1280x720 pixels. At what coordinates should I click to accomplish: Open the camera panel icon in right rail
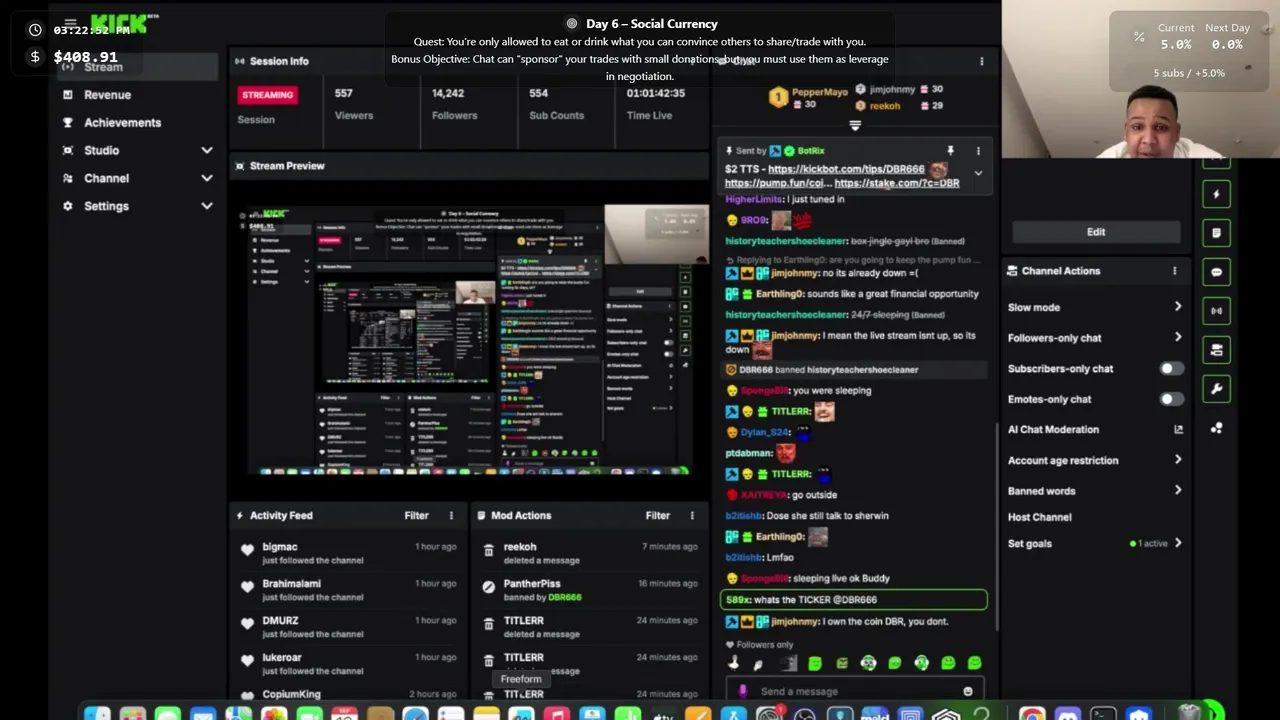point(1216,350)
